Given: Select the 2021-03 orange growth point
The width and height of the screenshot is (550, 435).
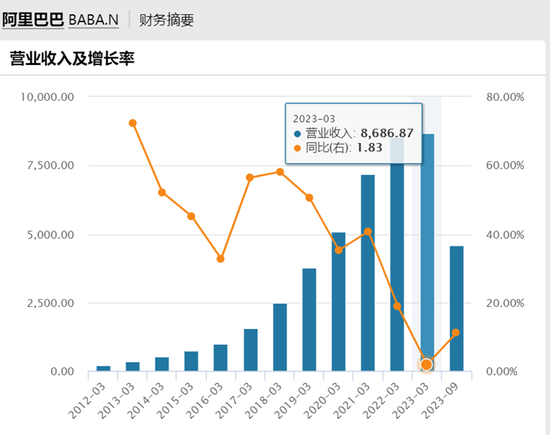Looking at the screenshot, I should coord(368,232).
